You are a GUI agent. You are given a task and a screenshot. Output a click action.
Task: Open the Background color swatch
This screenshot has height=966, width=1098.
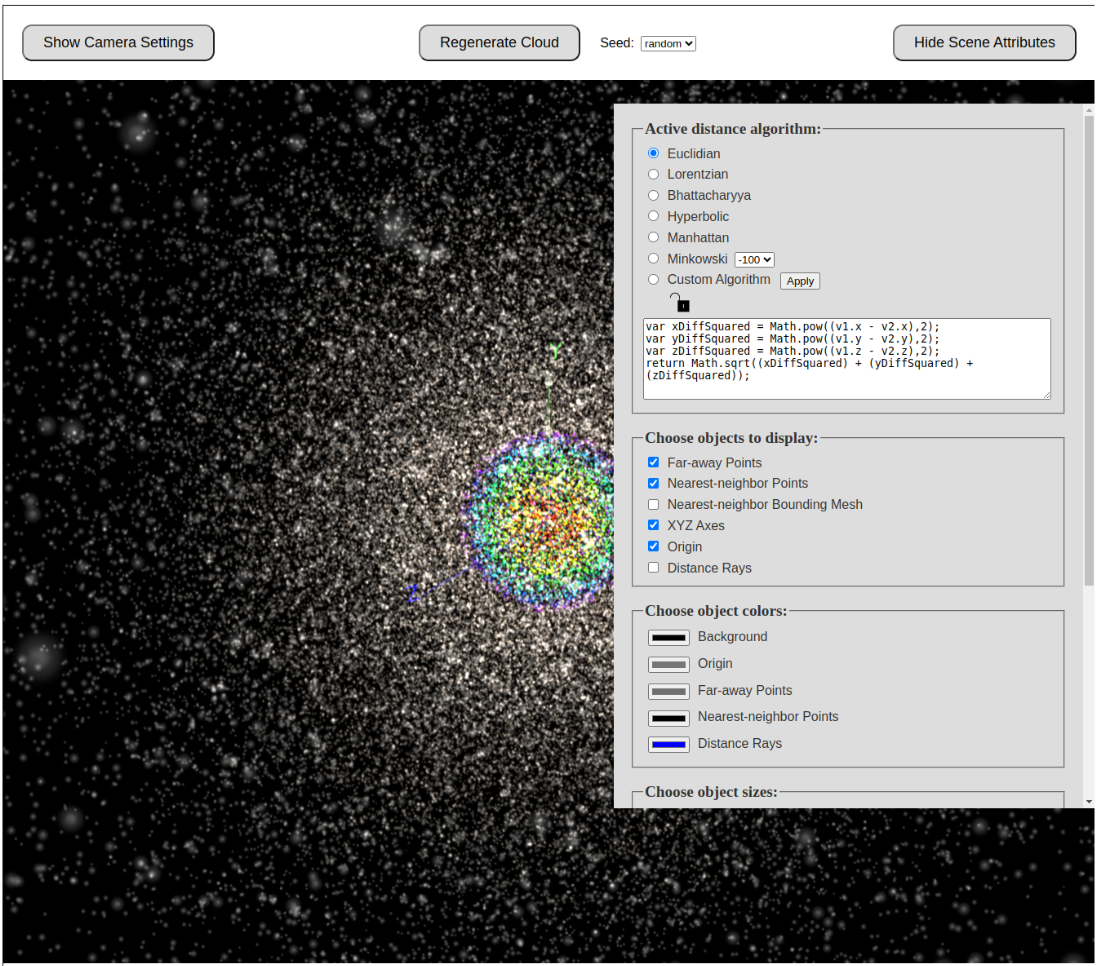(x=668, y=637)
